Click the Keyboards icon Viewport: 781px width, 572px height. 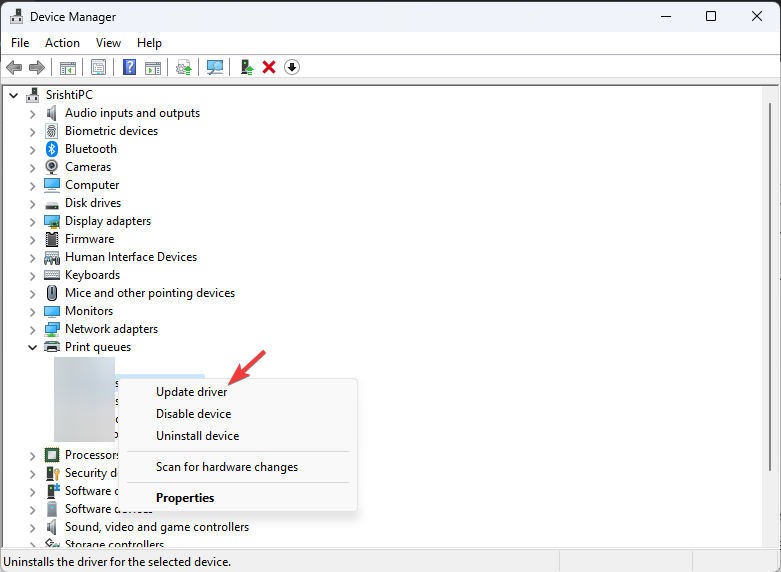52,275
